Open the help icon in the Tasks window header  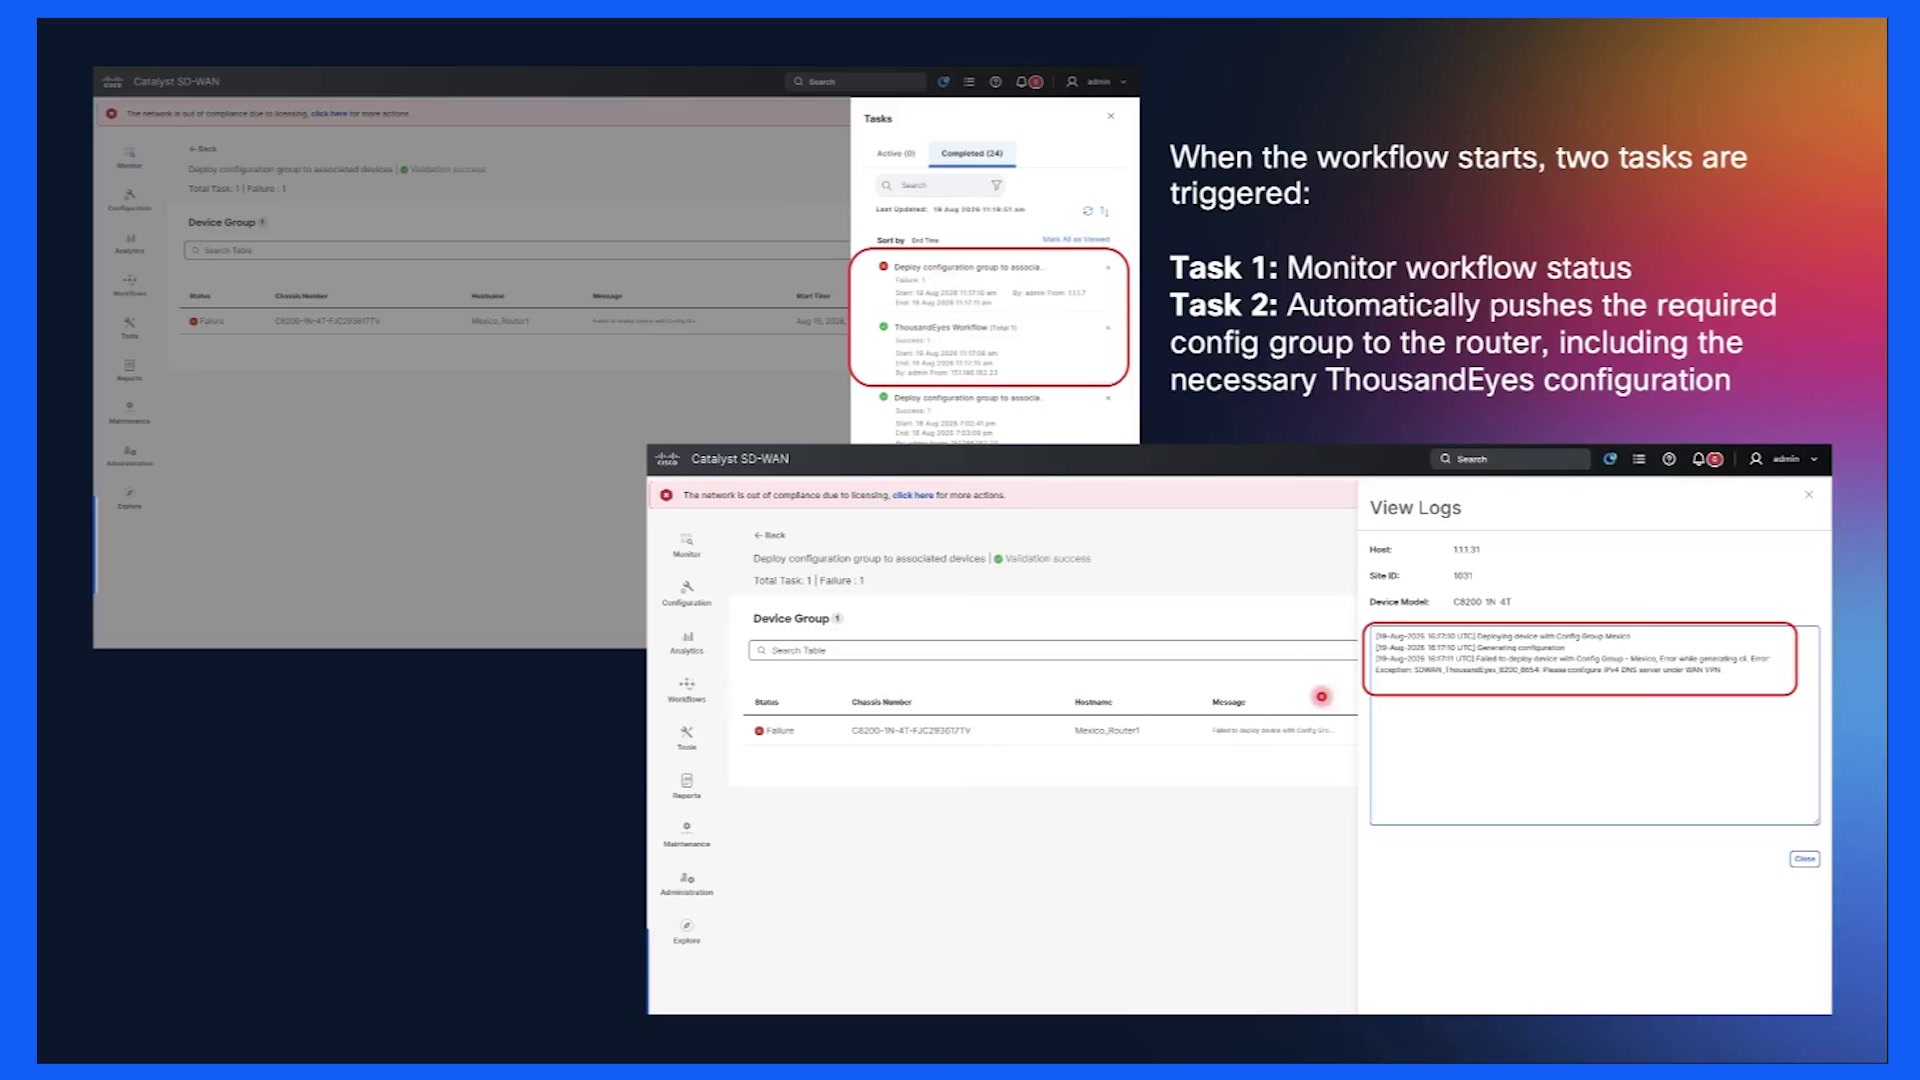[995, 82]
